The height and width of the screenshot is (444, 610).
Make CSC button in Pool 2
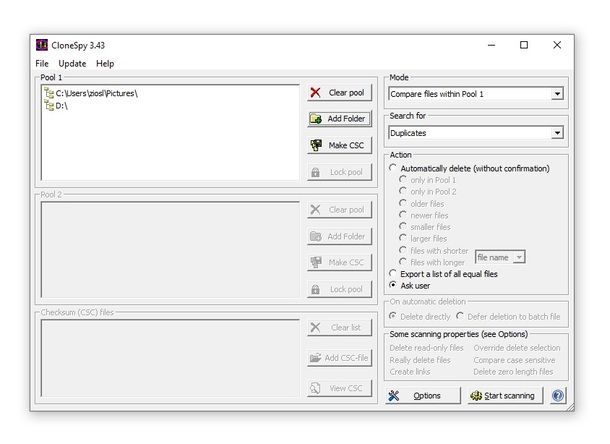tap(339, 263)
